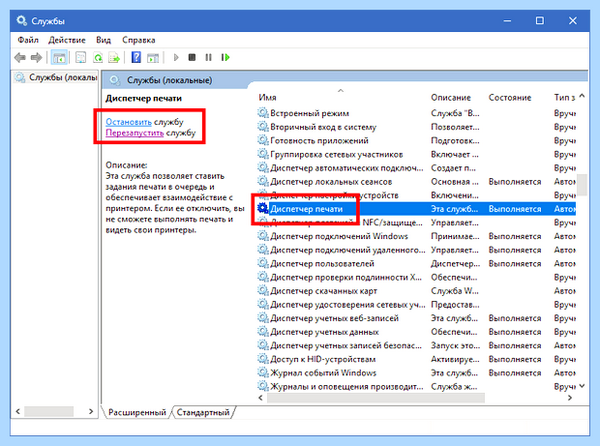Open the Файл menu

point(28,40)
